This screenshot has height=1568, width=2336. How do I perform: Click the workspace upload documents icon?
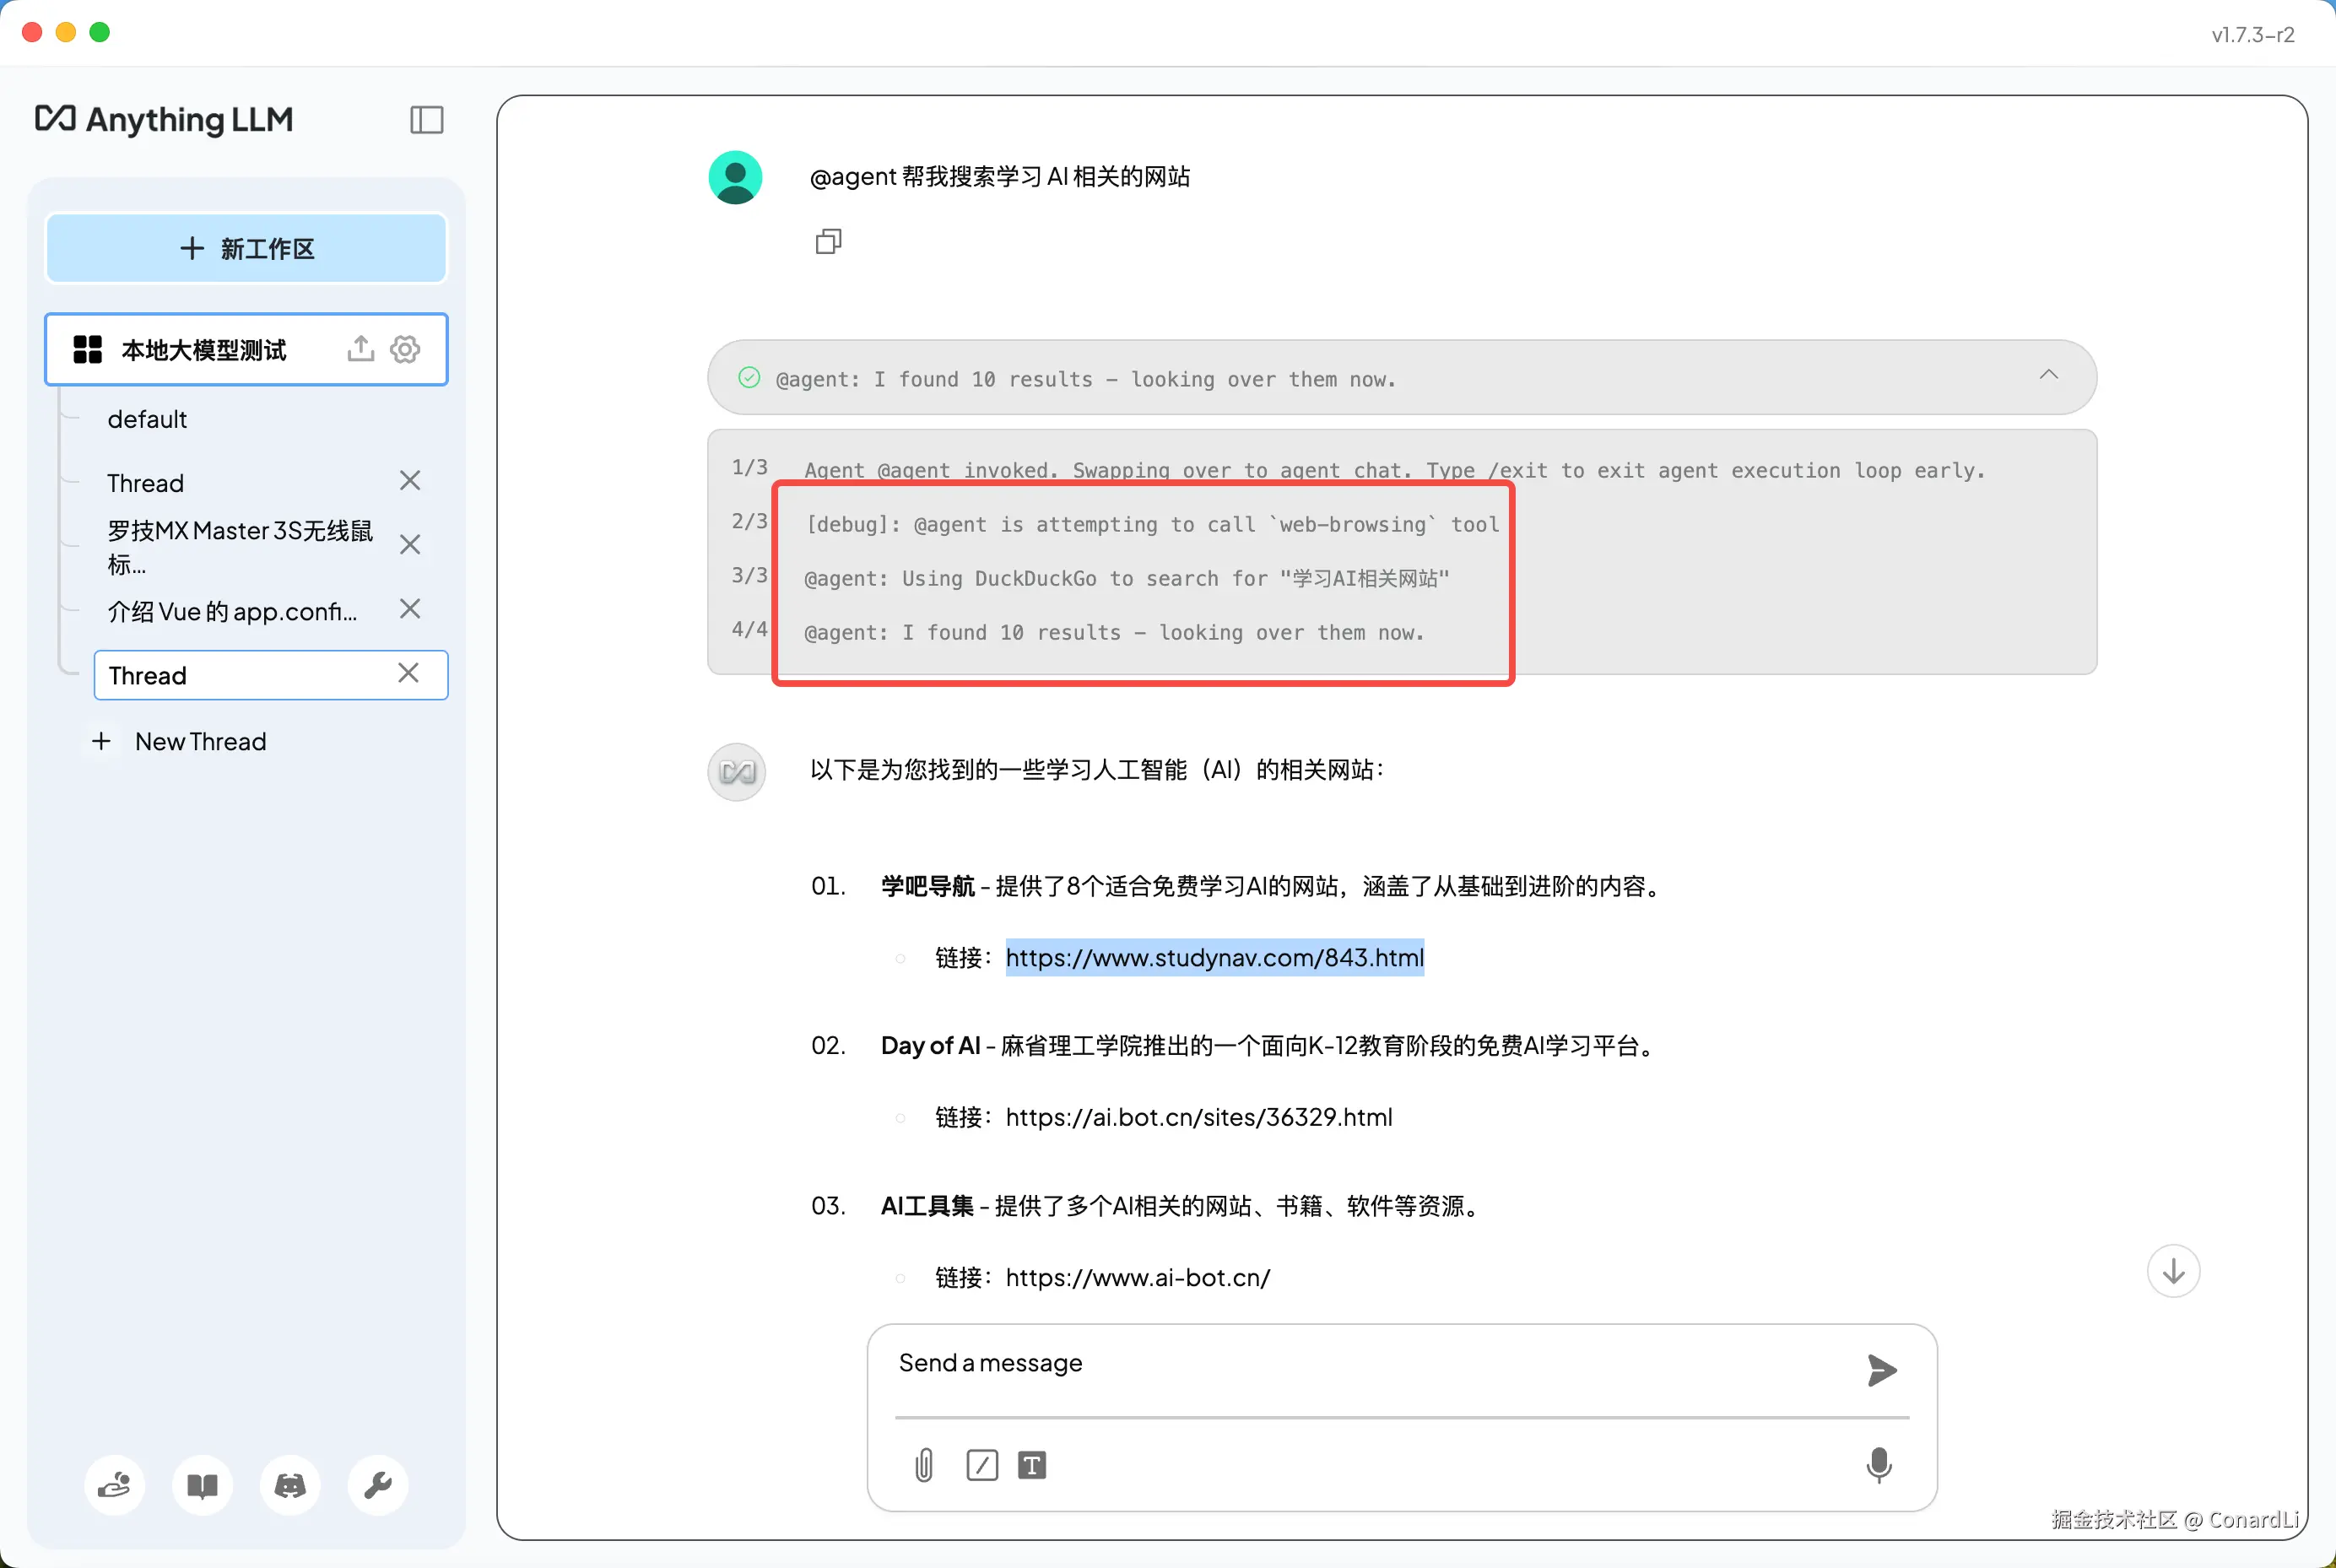tap(361, 349)
